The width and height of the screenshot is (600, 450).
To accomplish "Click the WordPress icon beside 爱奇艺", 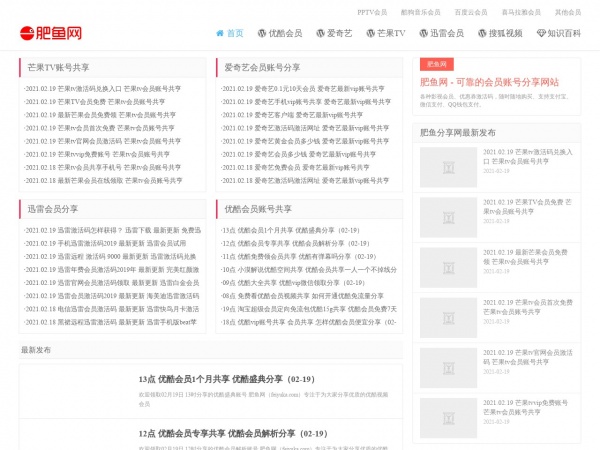I will (x=320, y=33).
